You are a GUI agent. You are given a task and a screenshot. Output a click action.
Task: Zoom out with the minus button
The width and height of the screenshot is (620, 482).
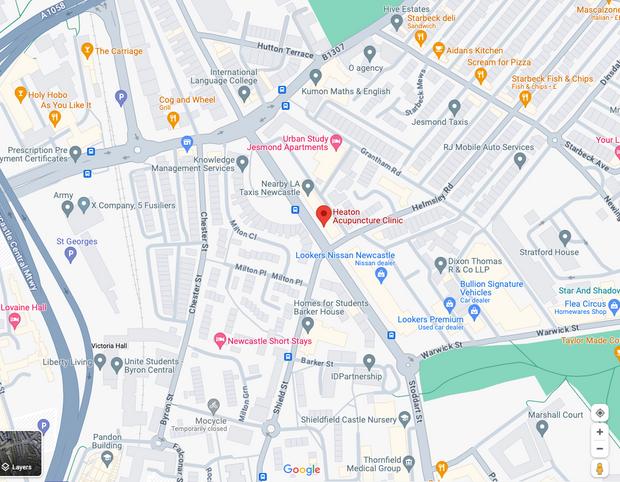(x=599, y=449)
